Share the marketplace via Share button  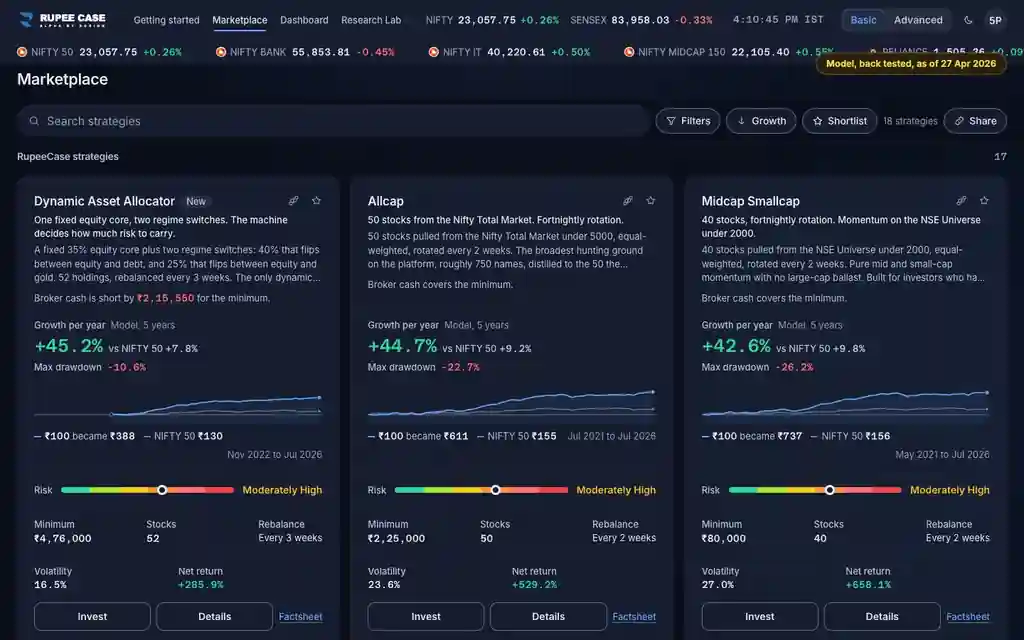tap(975, 121)
